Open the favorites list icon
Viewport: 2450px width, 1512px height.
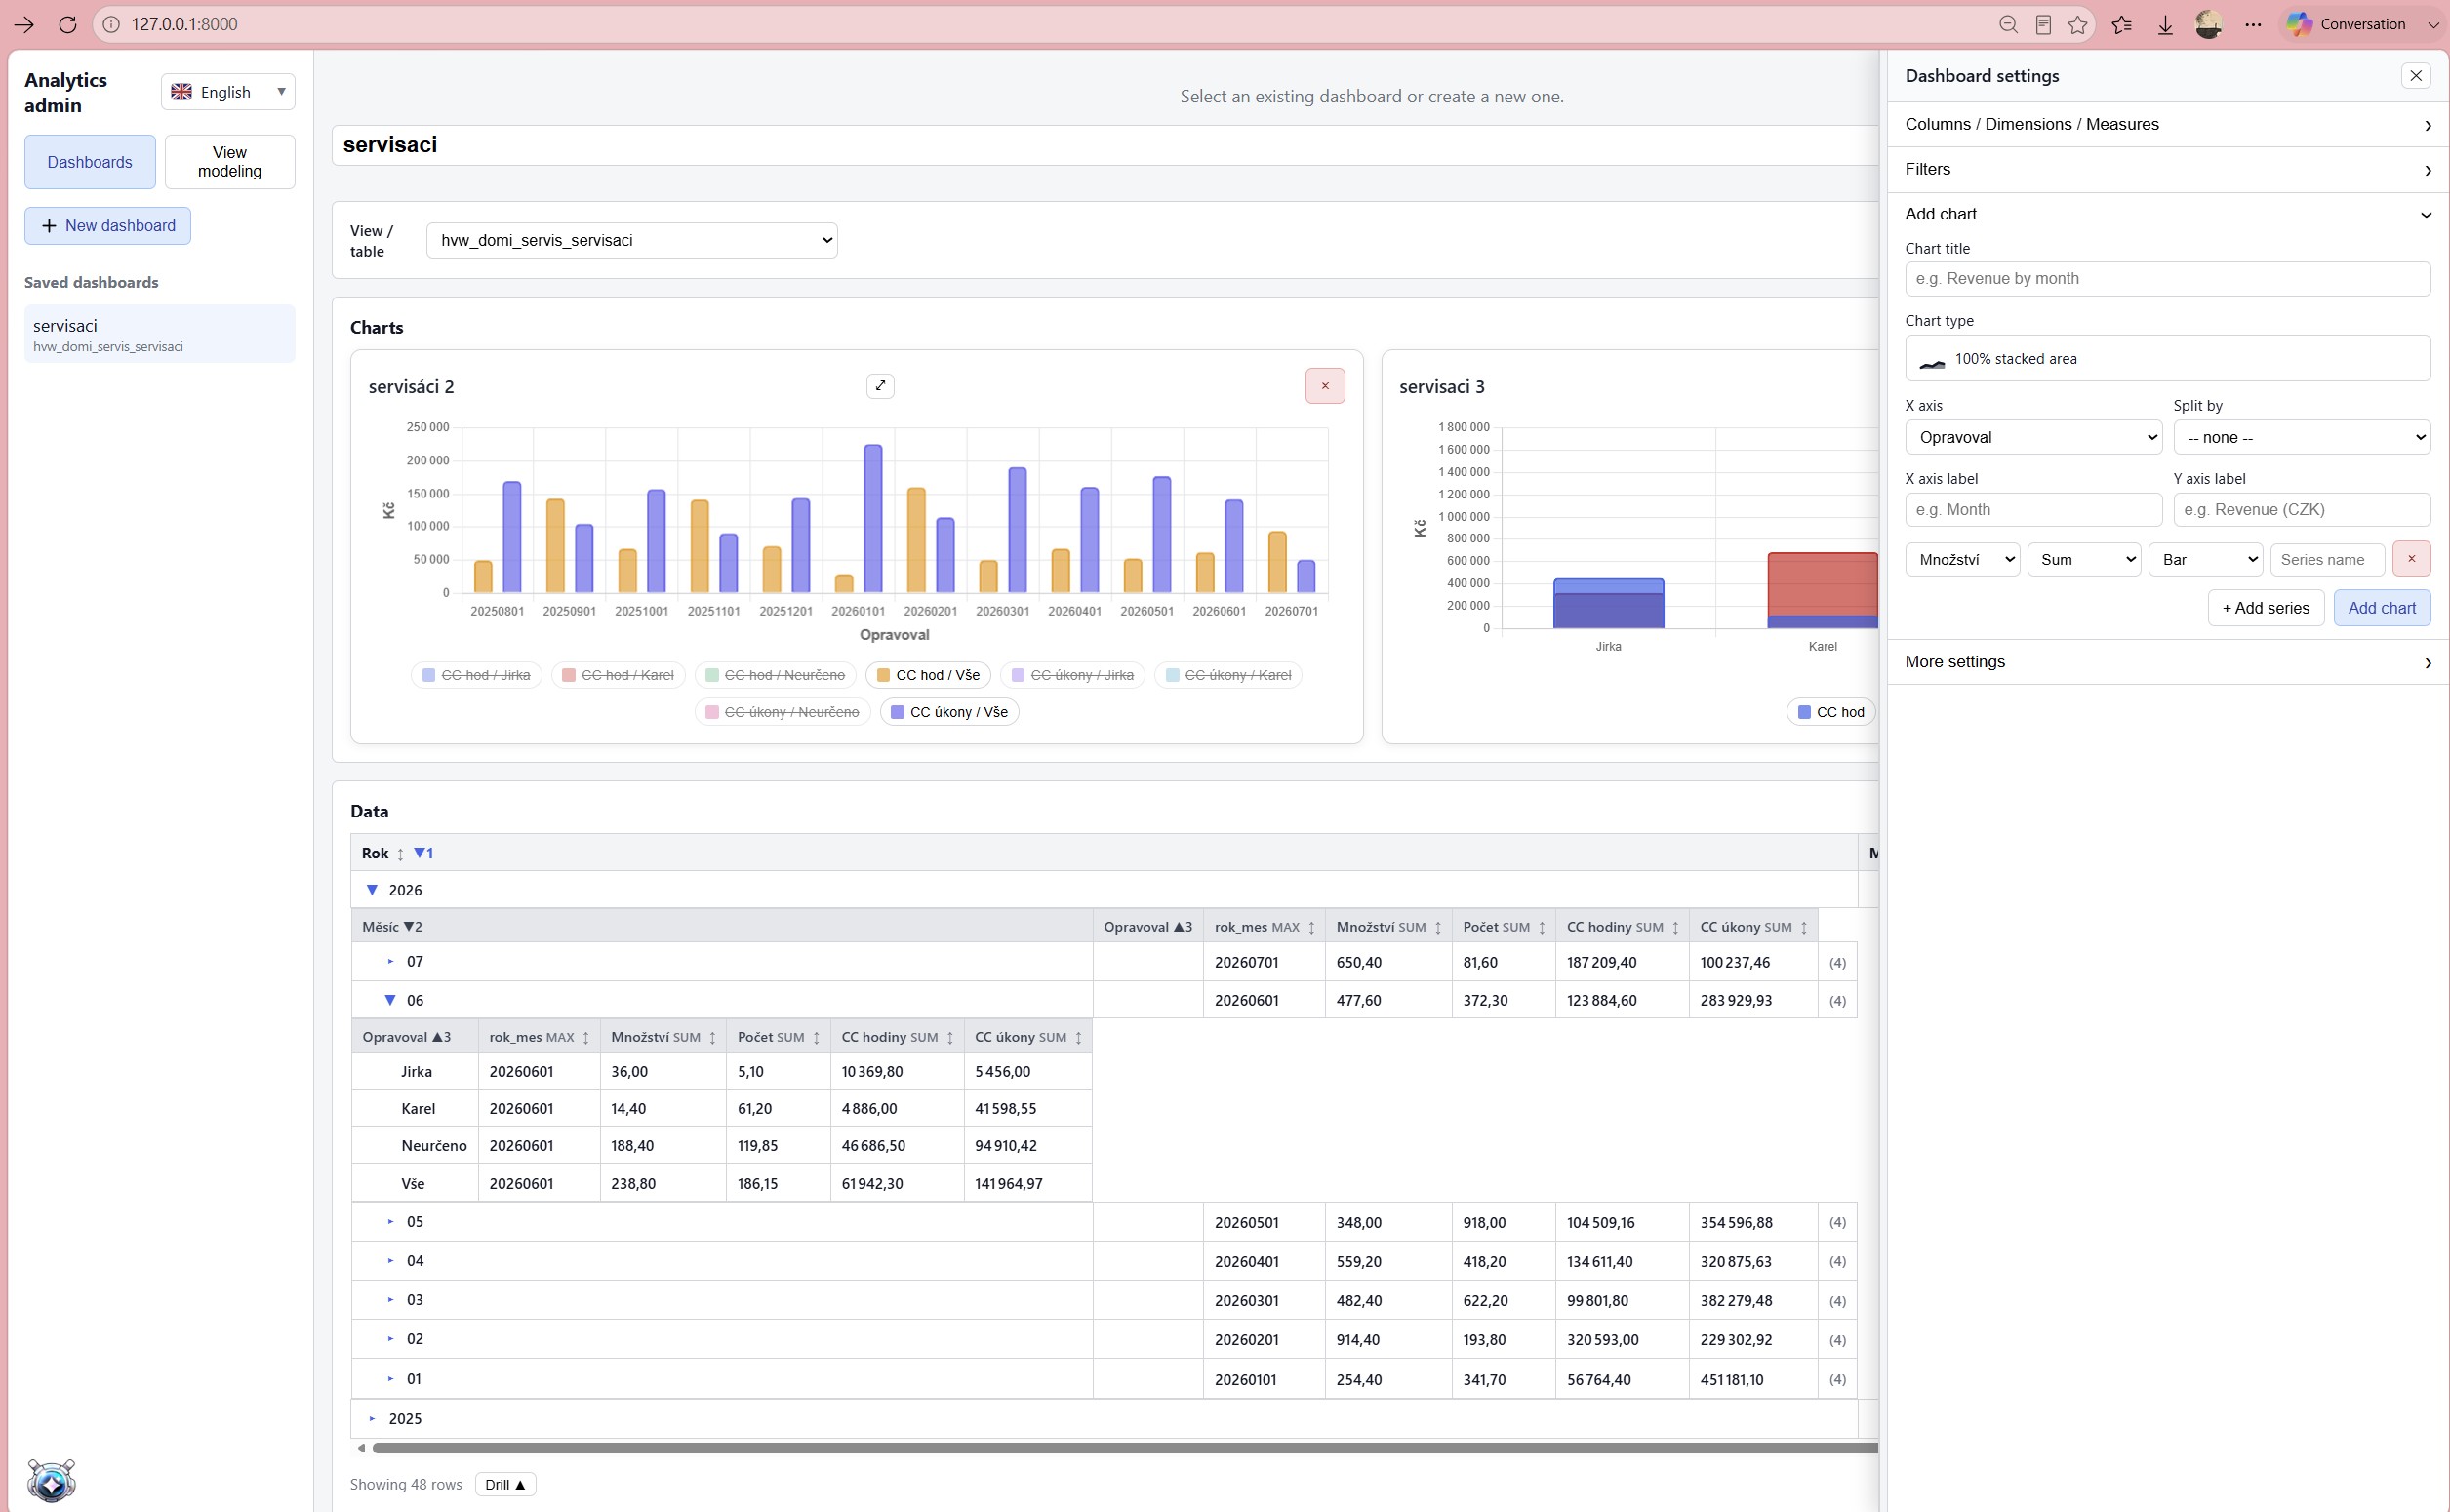tap(2122, 25)
